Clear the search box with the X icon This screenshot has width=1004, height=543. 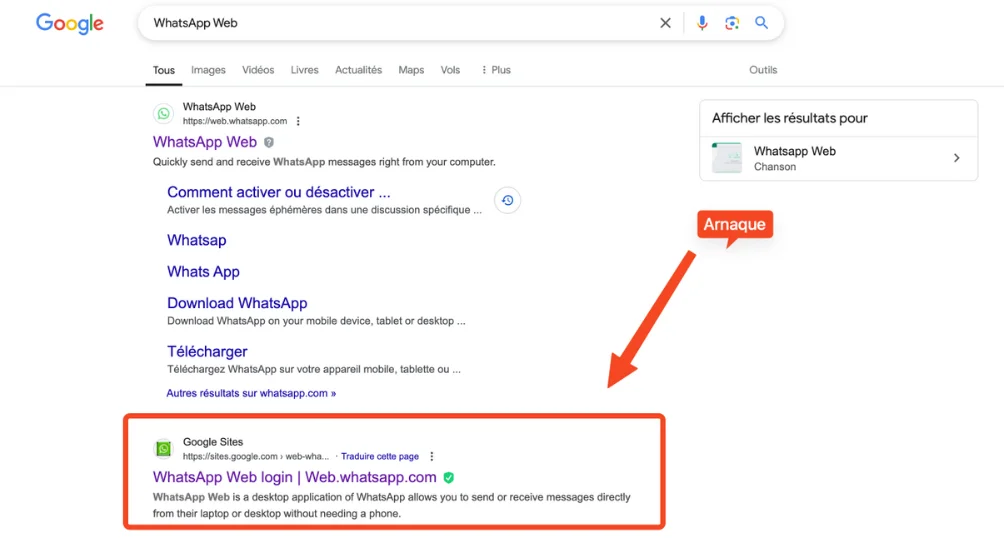(665, 23)
